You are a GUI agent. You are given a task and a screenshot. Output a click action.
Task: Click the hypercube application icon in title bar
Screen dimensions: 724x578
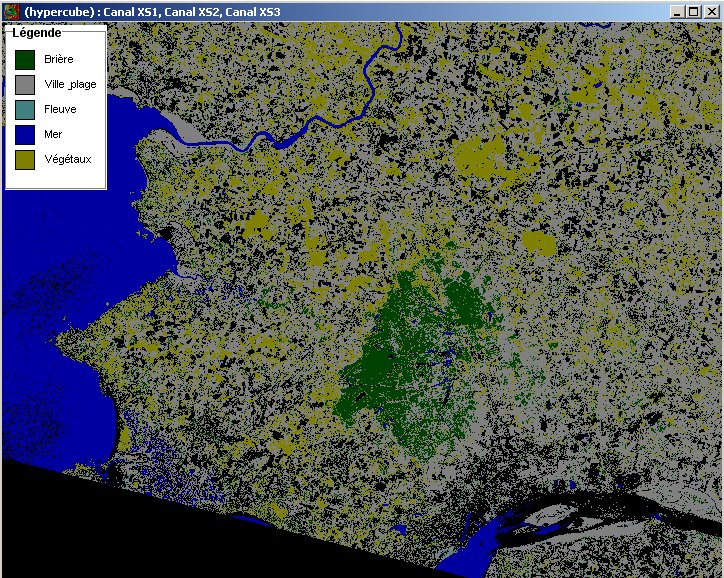coord(12,11)
